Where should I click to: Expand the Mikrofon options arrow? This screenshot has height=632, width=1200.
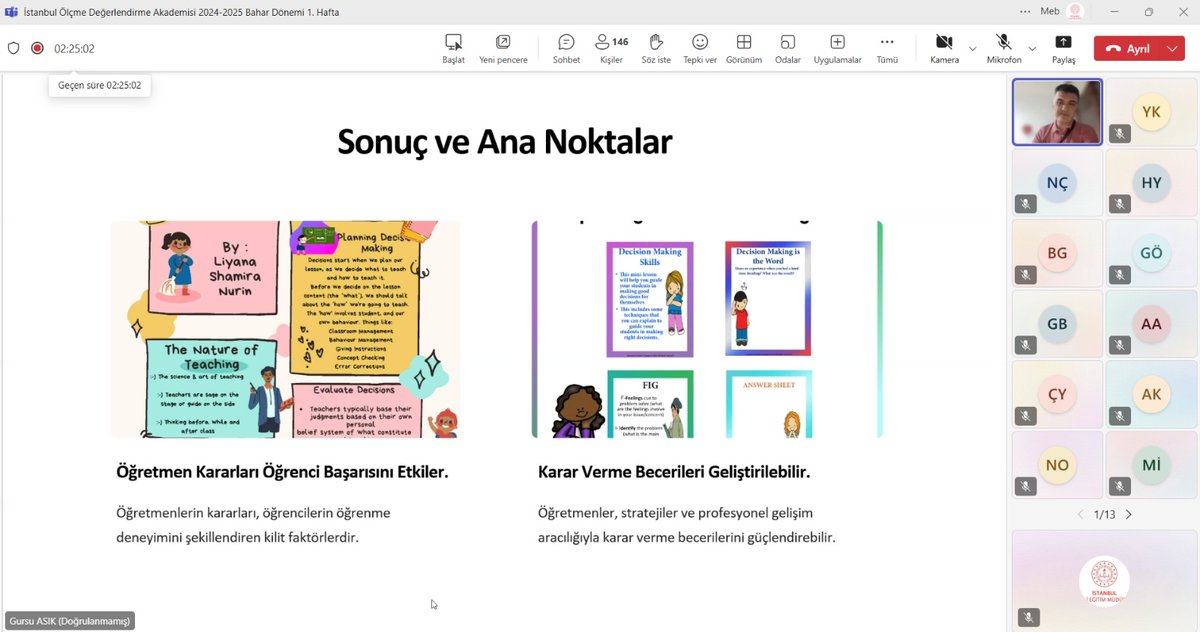pos(1032,48)
